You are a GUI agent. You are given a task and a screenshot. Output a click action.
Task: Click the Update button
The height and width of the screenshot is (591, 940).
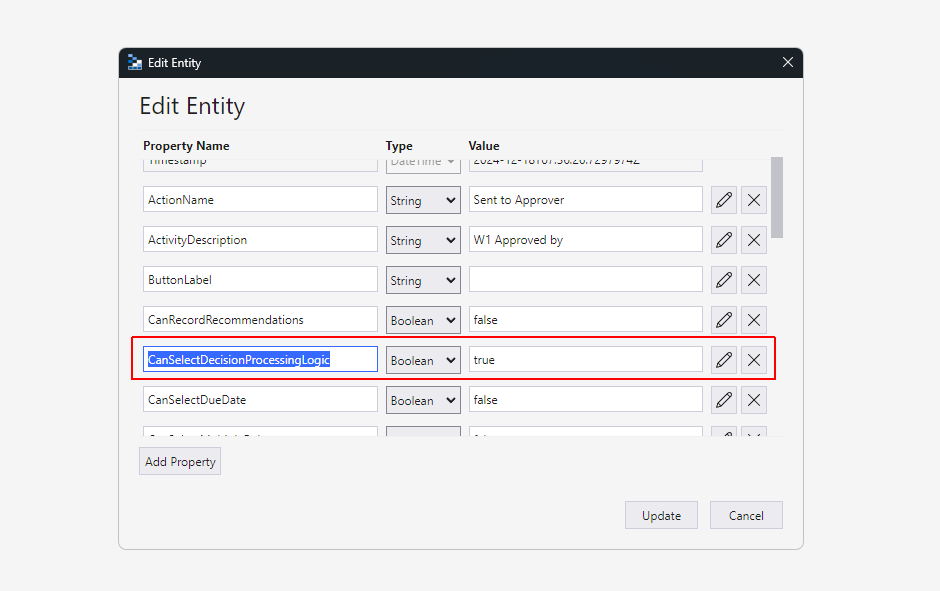[661, 516]
